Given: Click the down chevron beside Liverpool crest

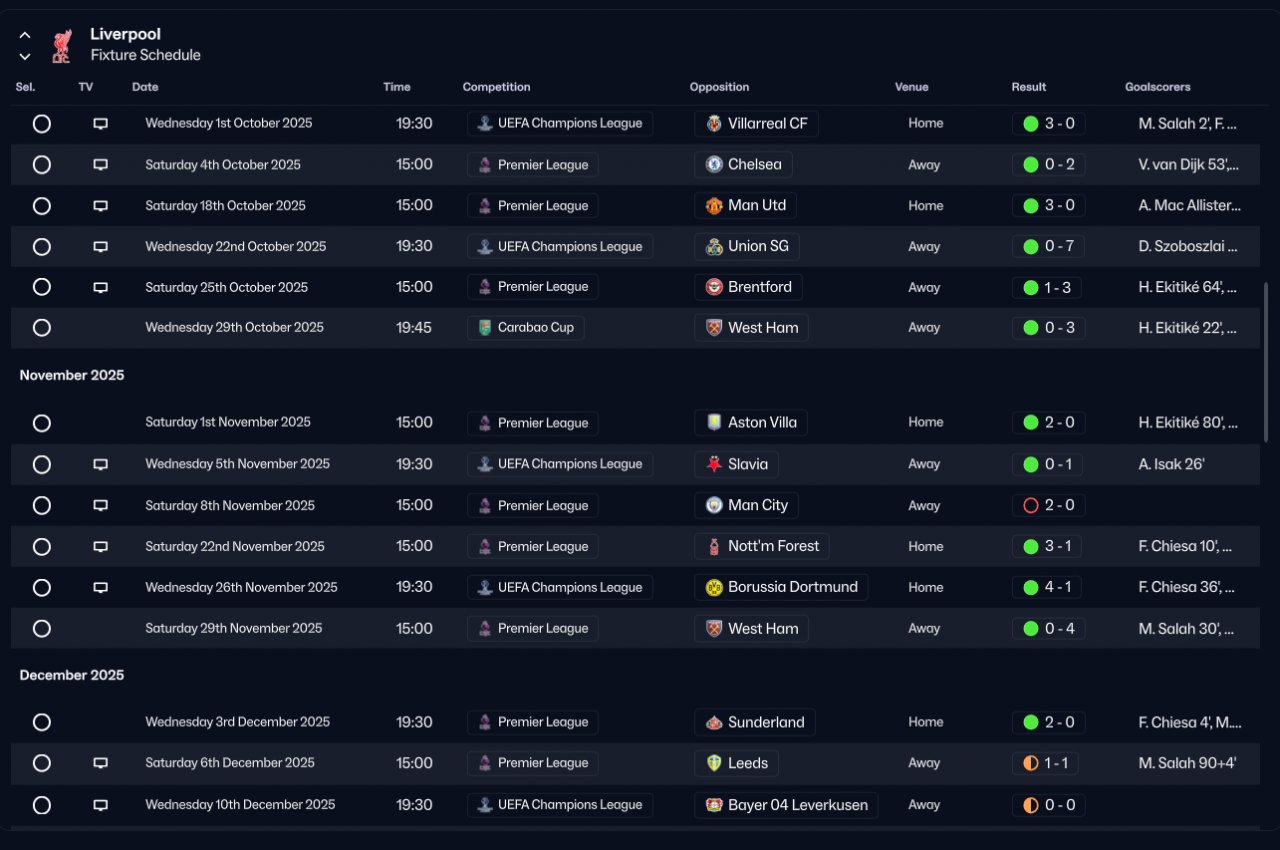Looking at the screenshot, I should tap(25, 56).
